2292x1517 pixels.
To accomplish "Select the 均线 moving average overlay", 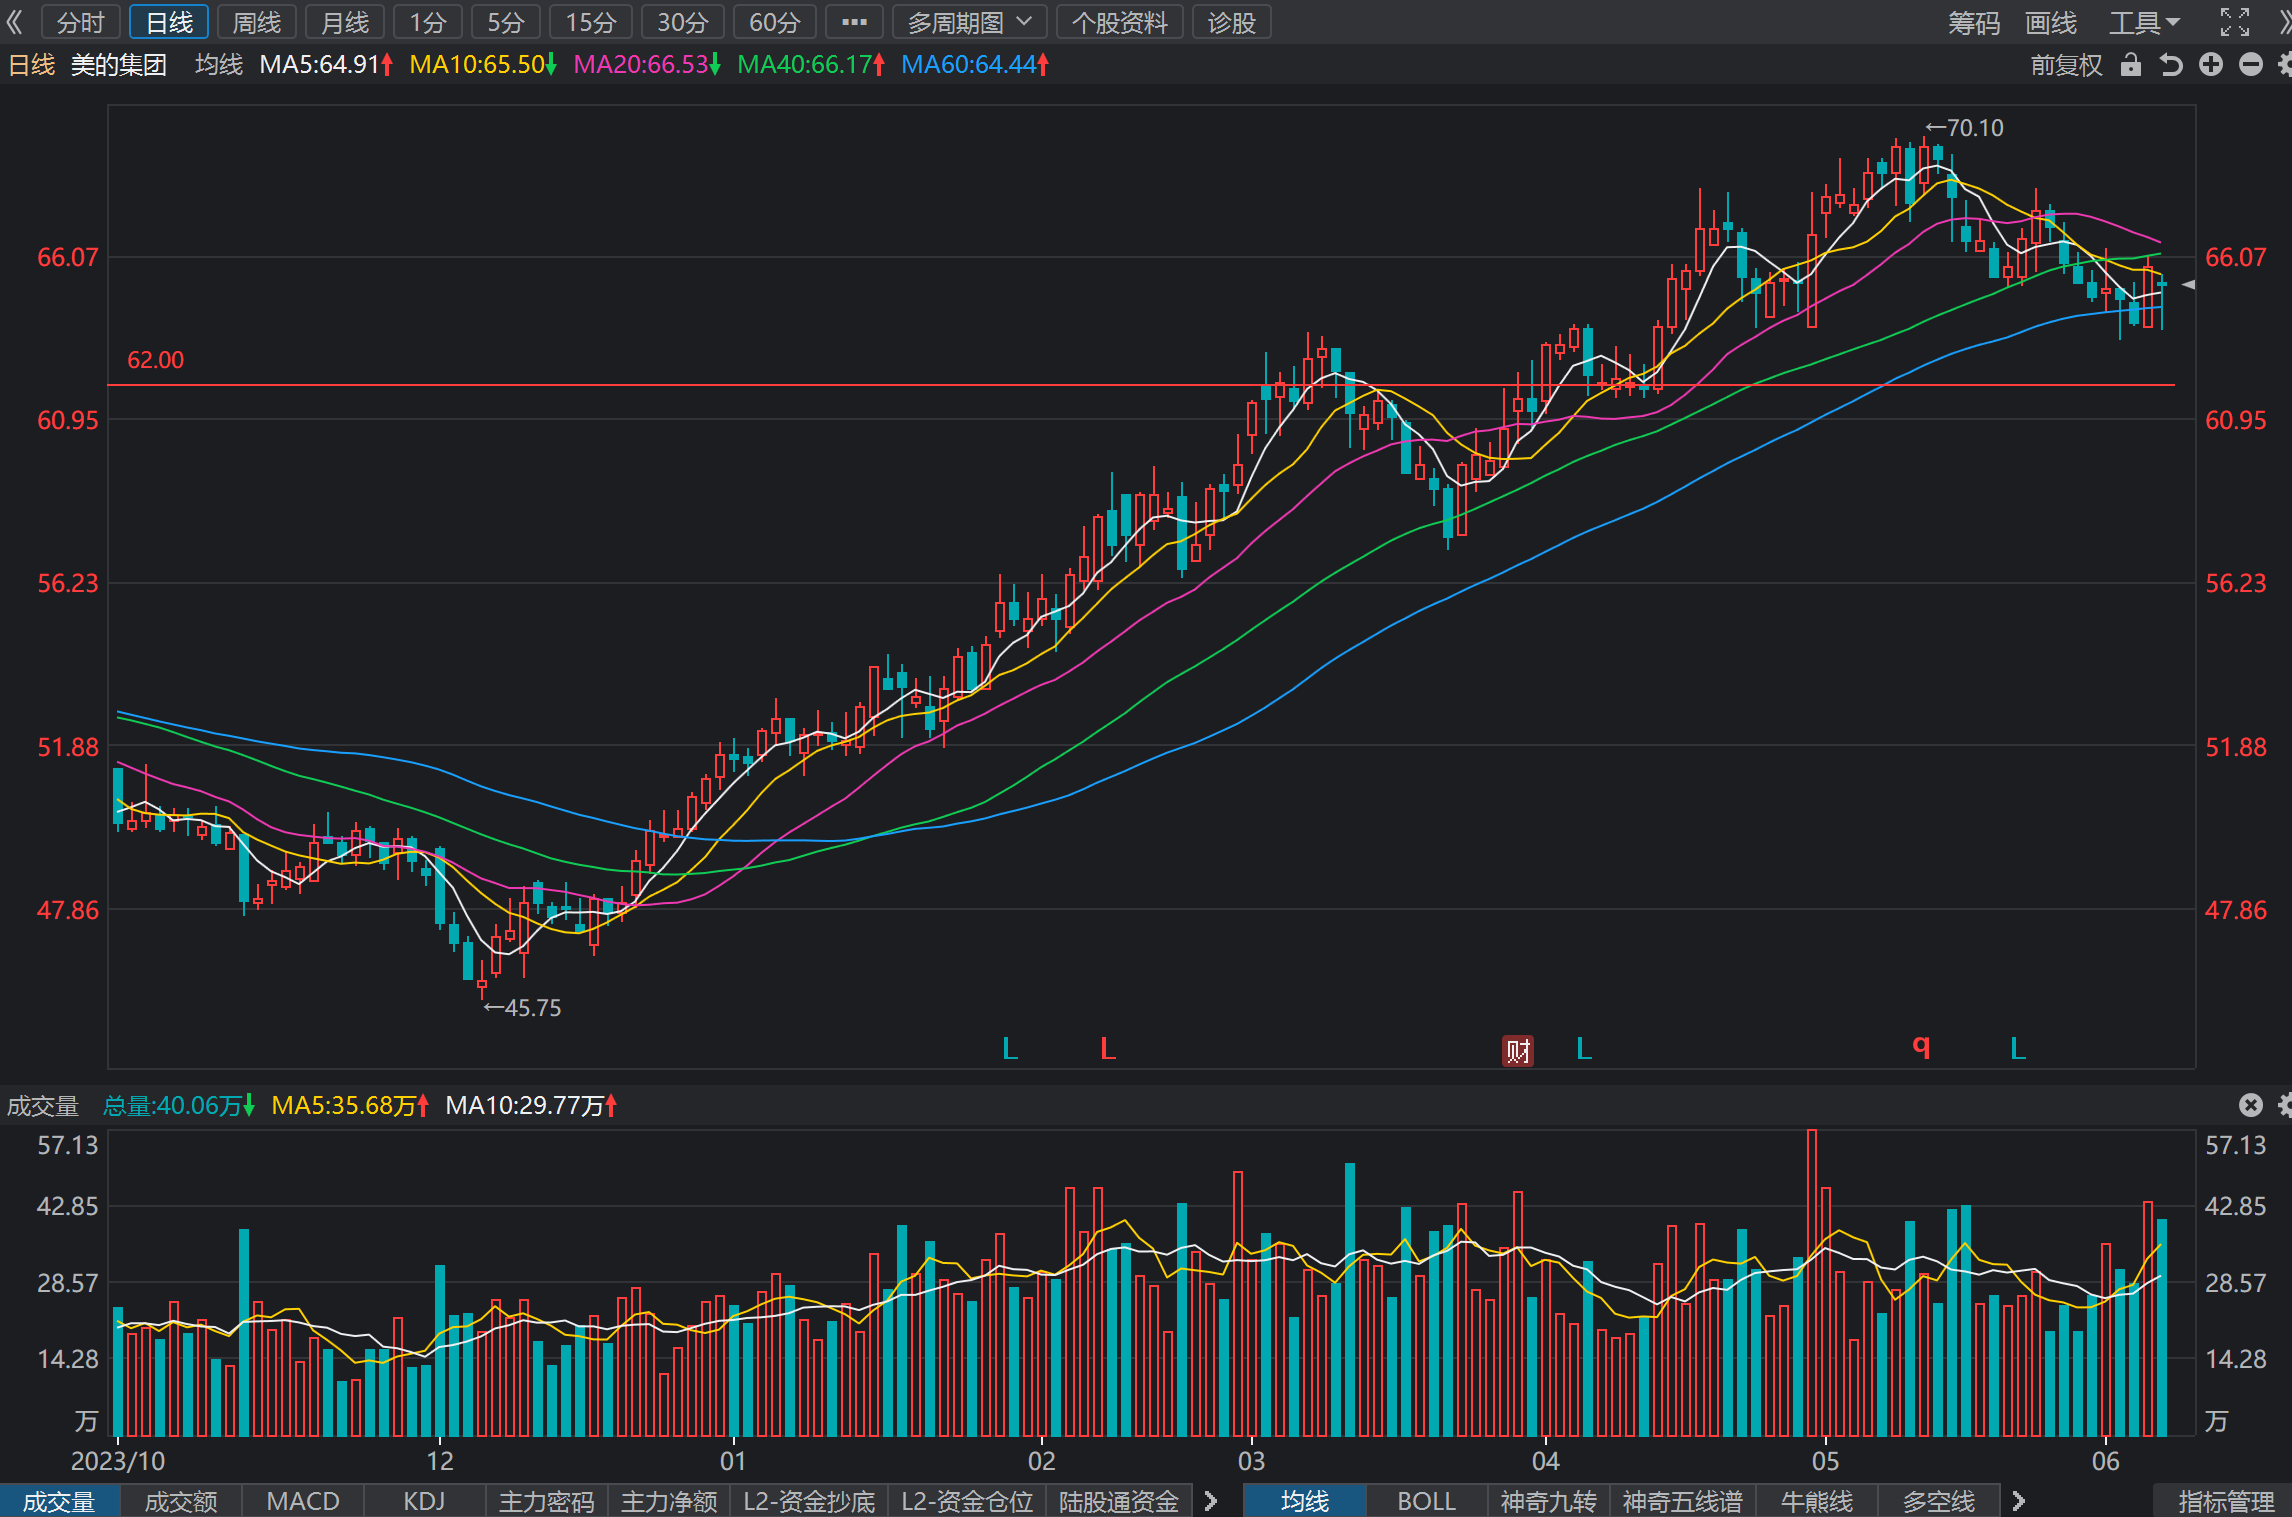I will [x=1305, y=1501].
